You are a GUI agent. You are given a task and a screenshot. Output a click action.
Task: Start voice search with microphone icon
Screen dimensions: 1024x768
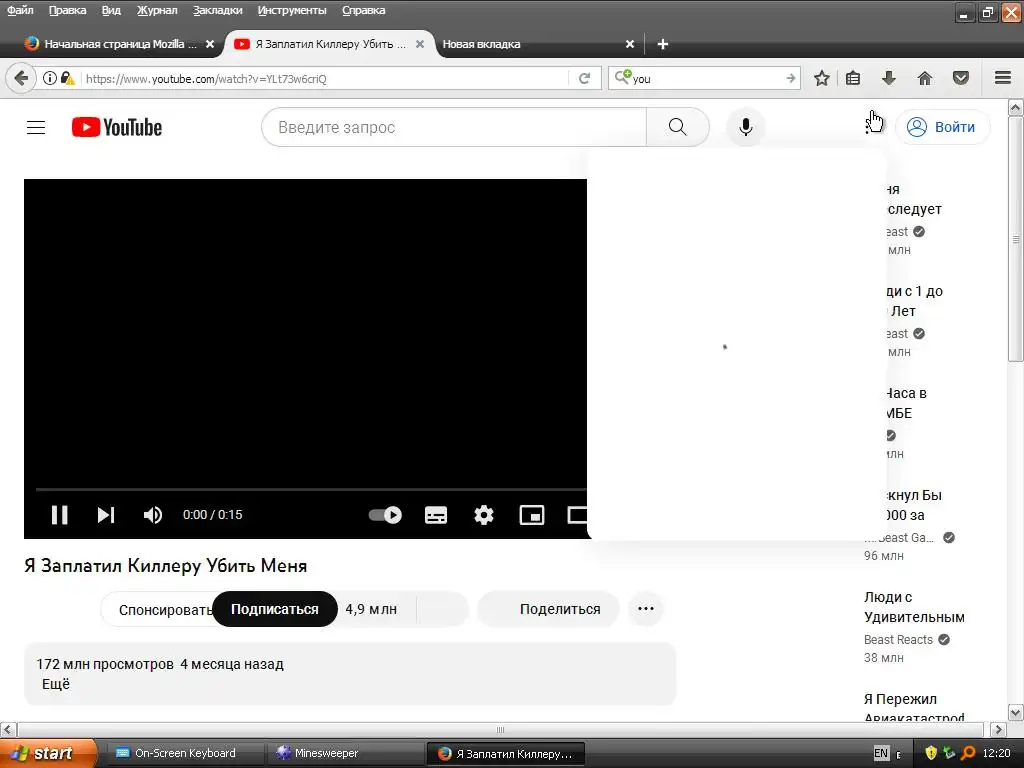click(x=745, y=127)
